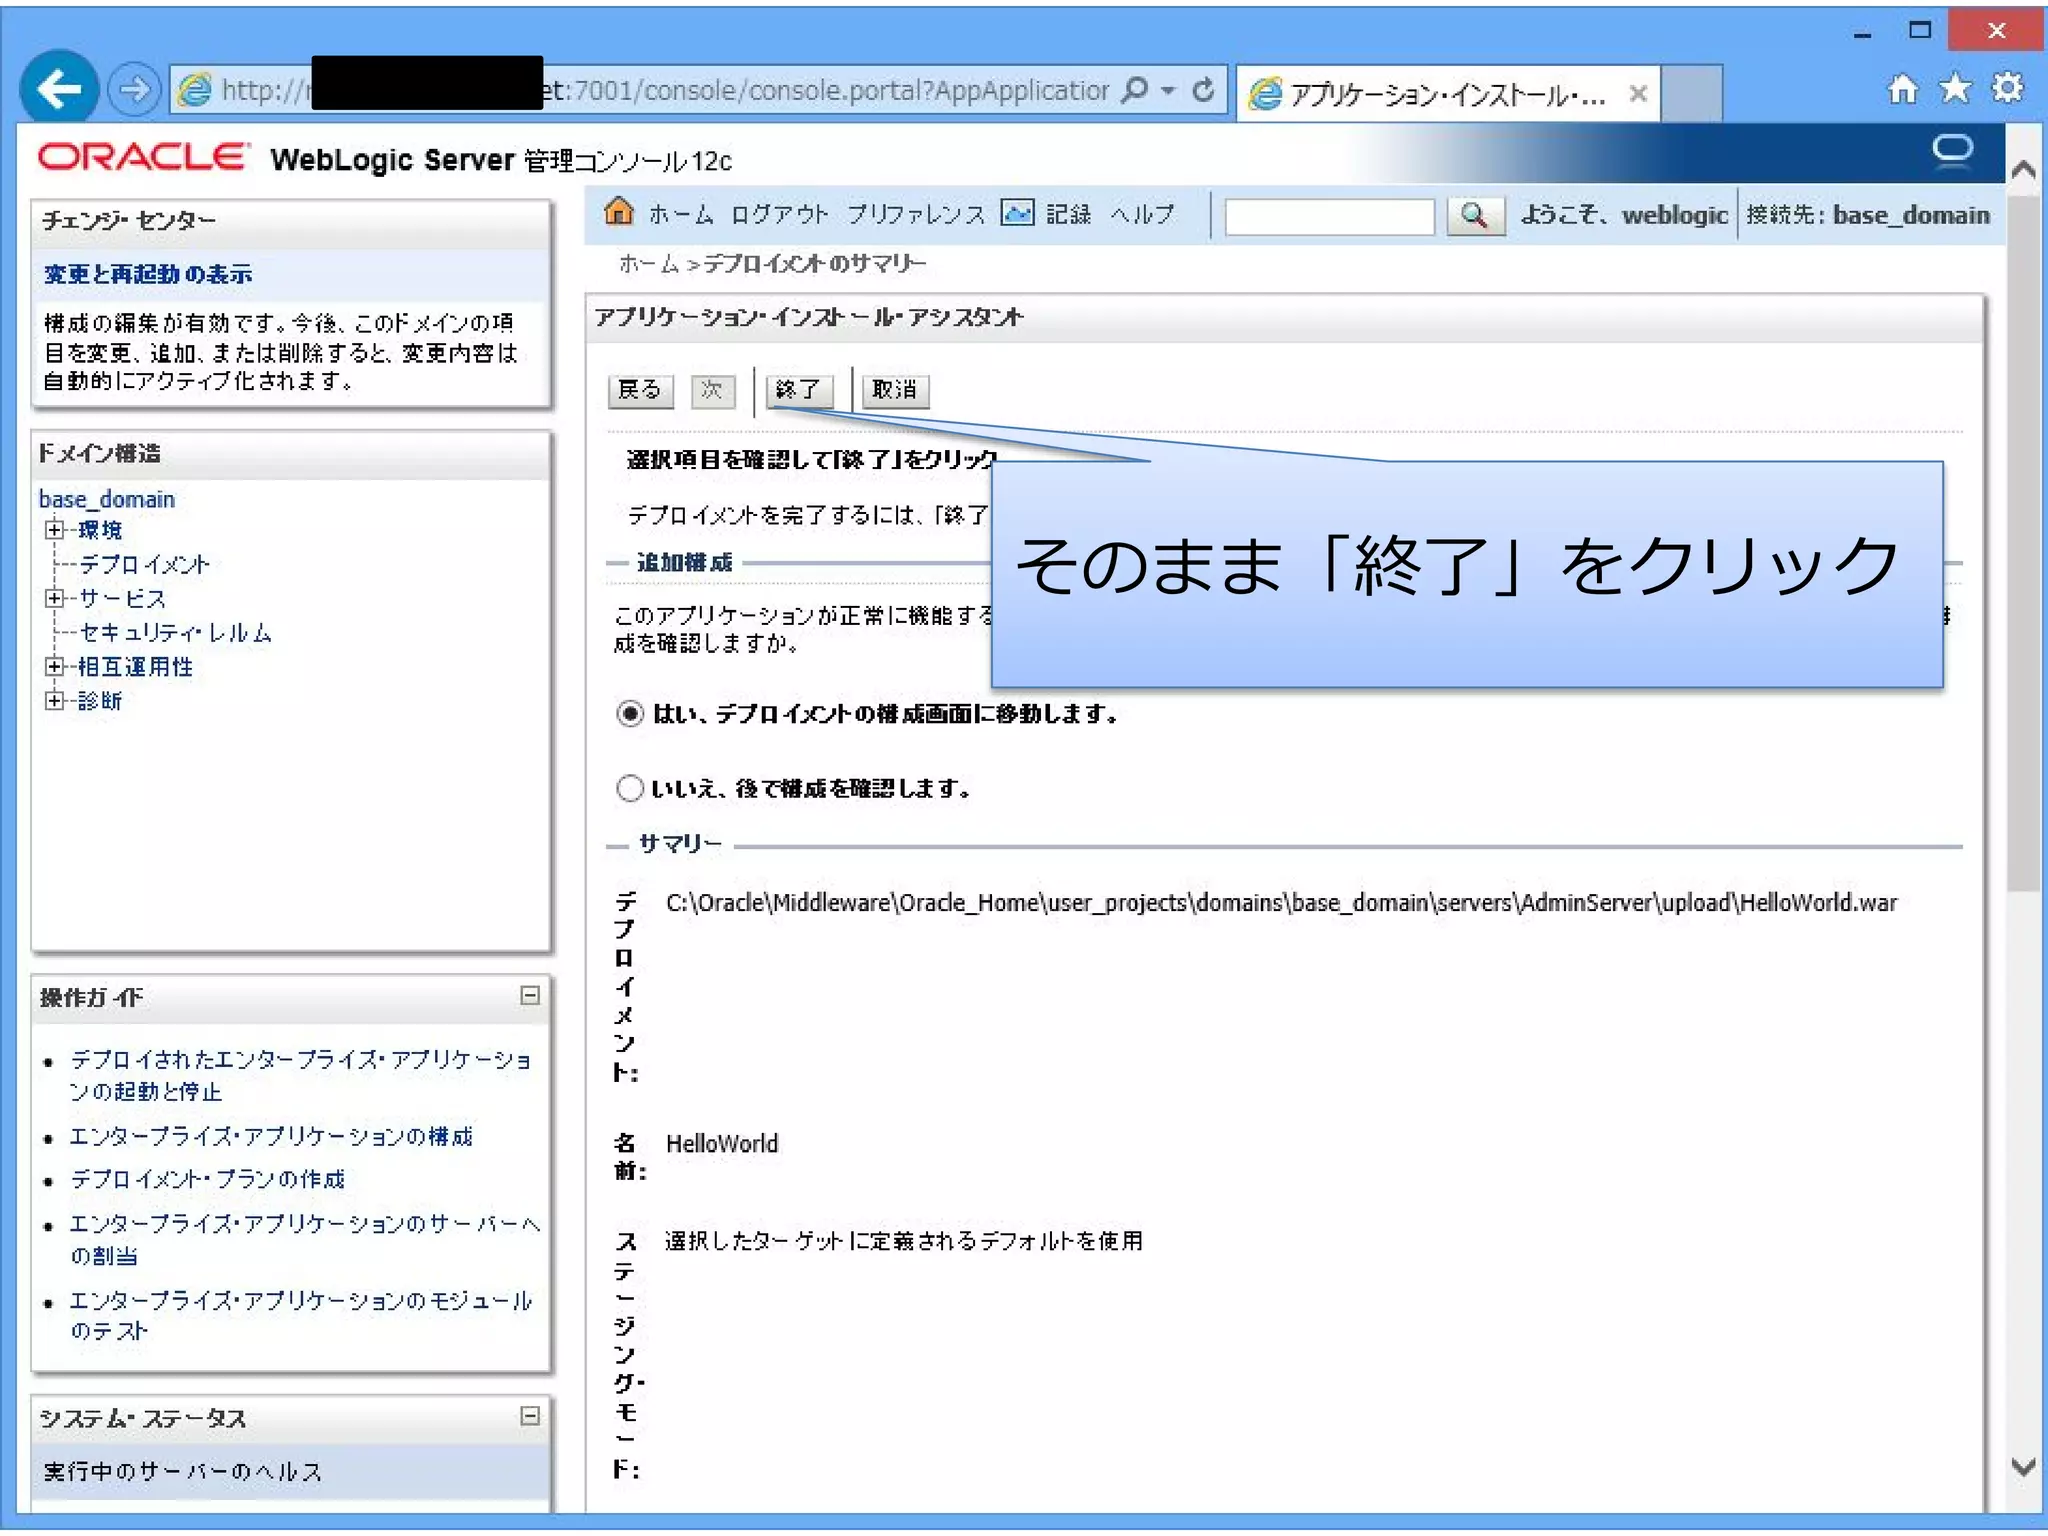Expand the 診断 tree node
This screenshot has width=2048, height=1536.
(54, 700)
